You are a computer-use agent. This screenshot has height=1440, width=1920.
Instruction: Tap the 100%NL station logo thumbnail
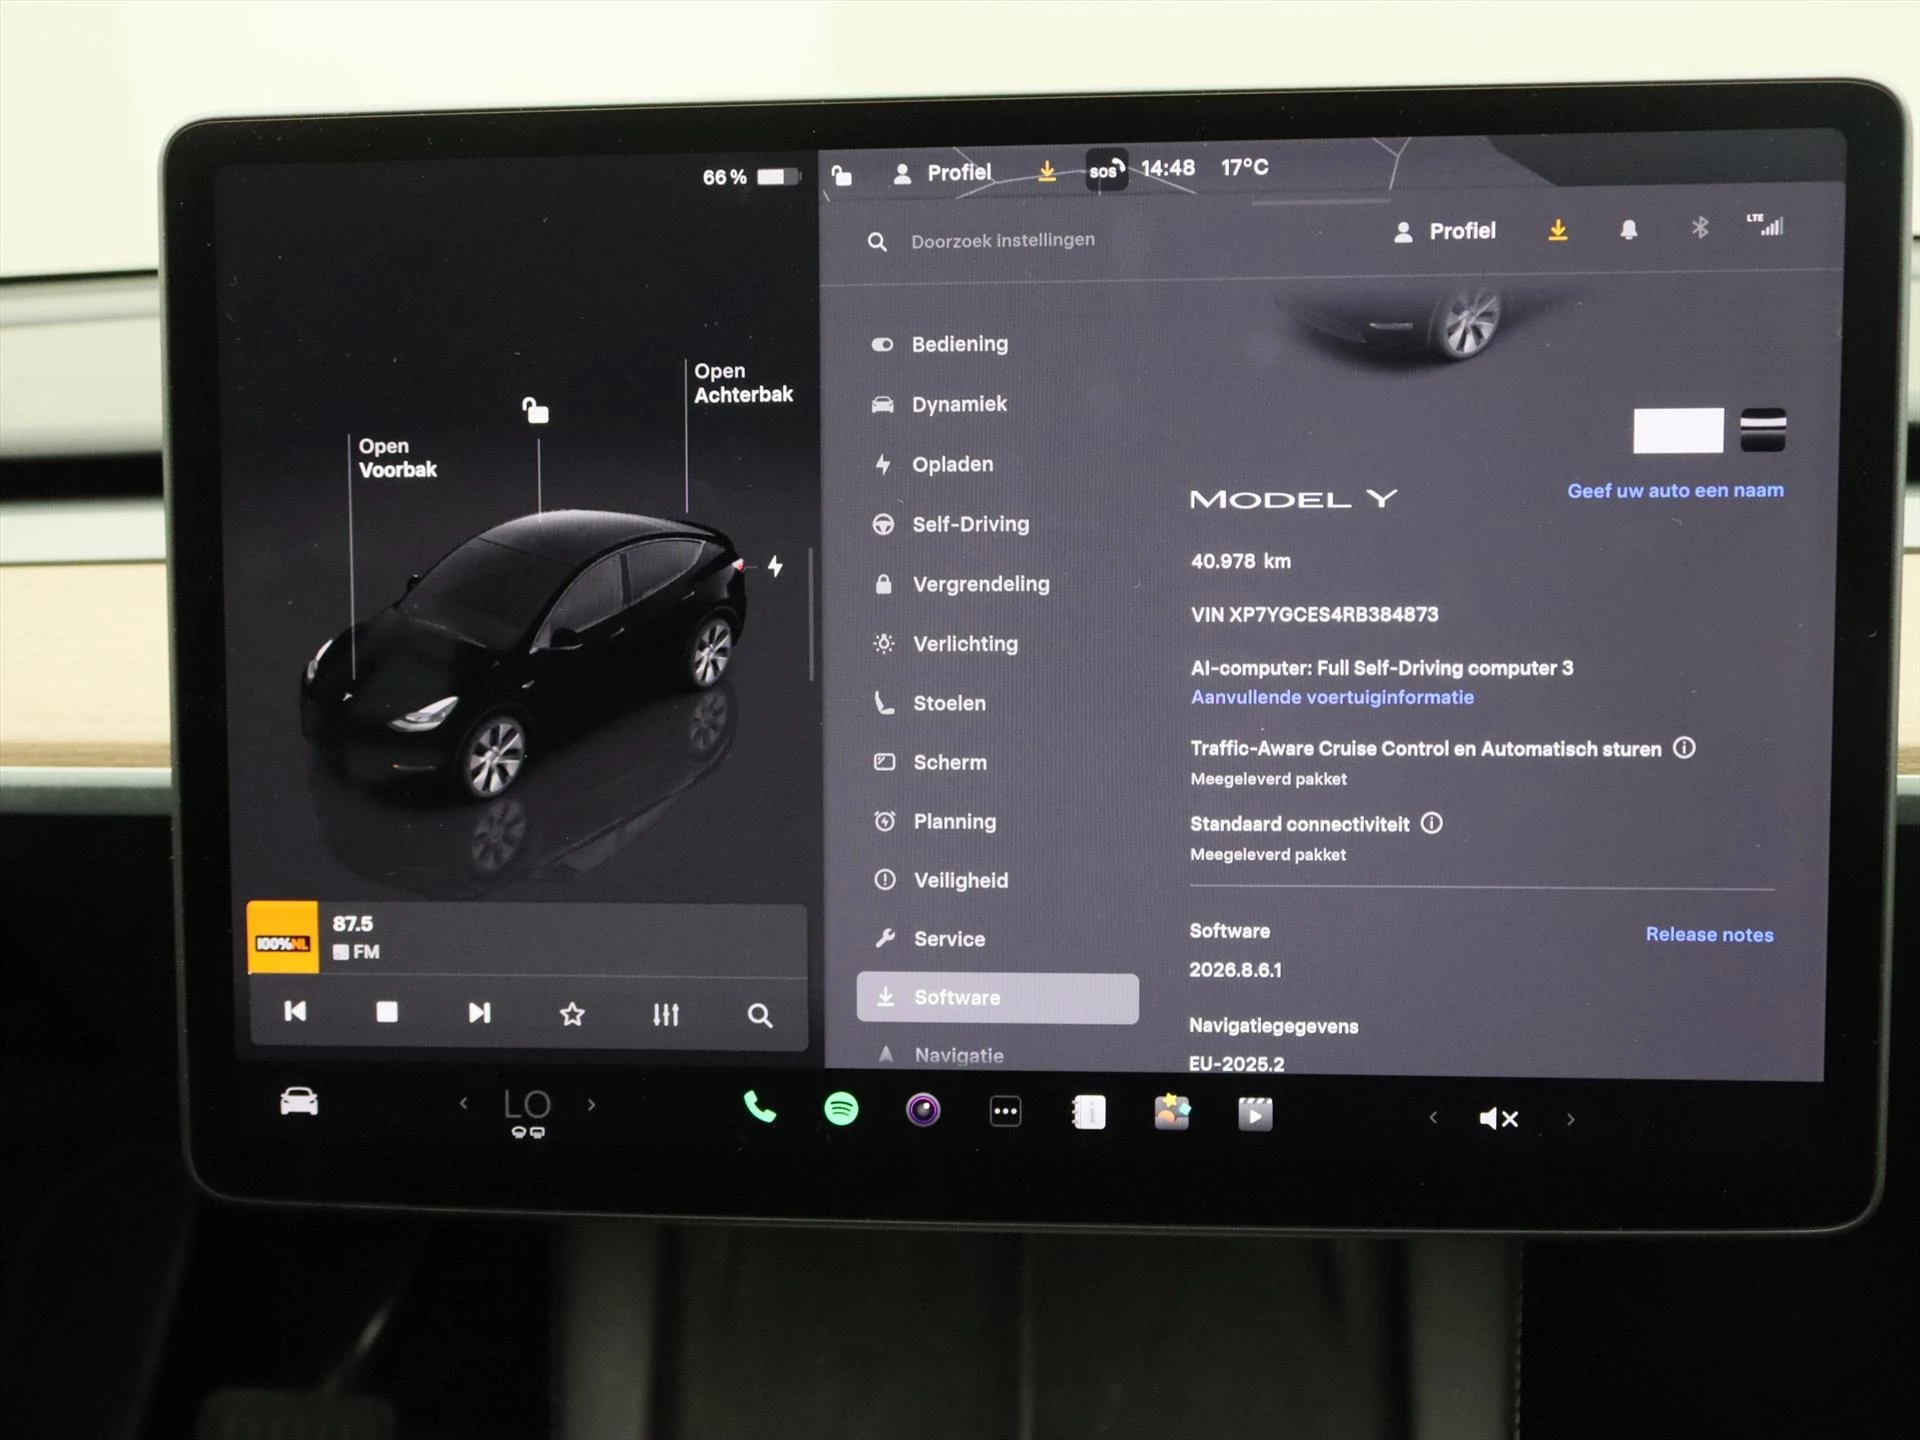pos(283,938)
